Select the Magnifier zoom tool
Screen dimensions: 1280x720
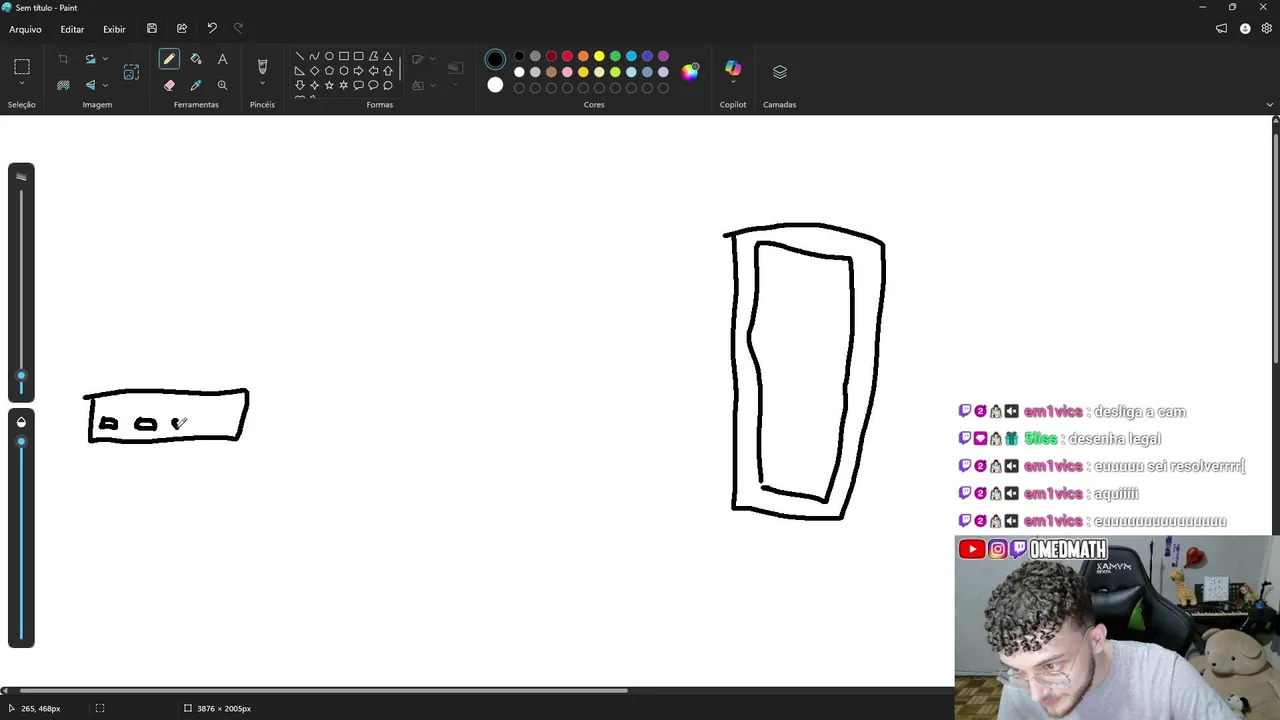222,86
